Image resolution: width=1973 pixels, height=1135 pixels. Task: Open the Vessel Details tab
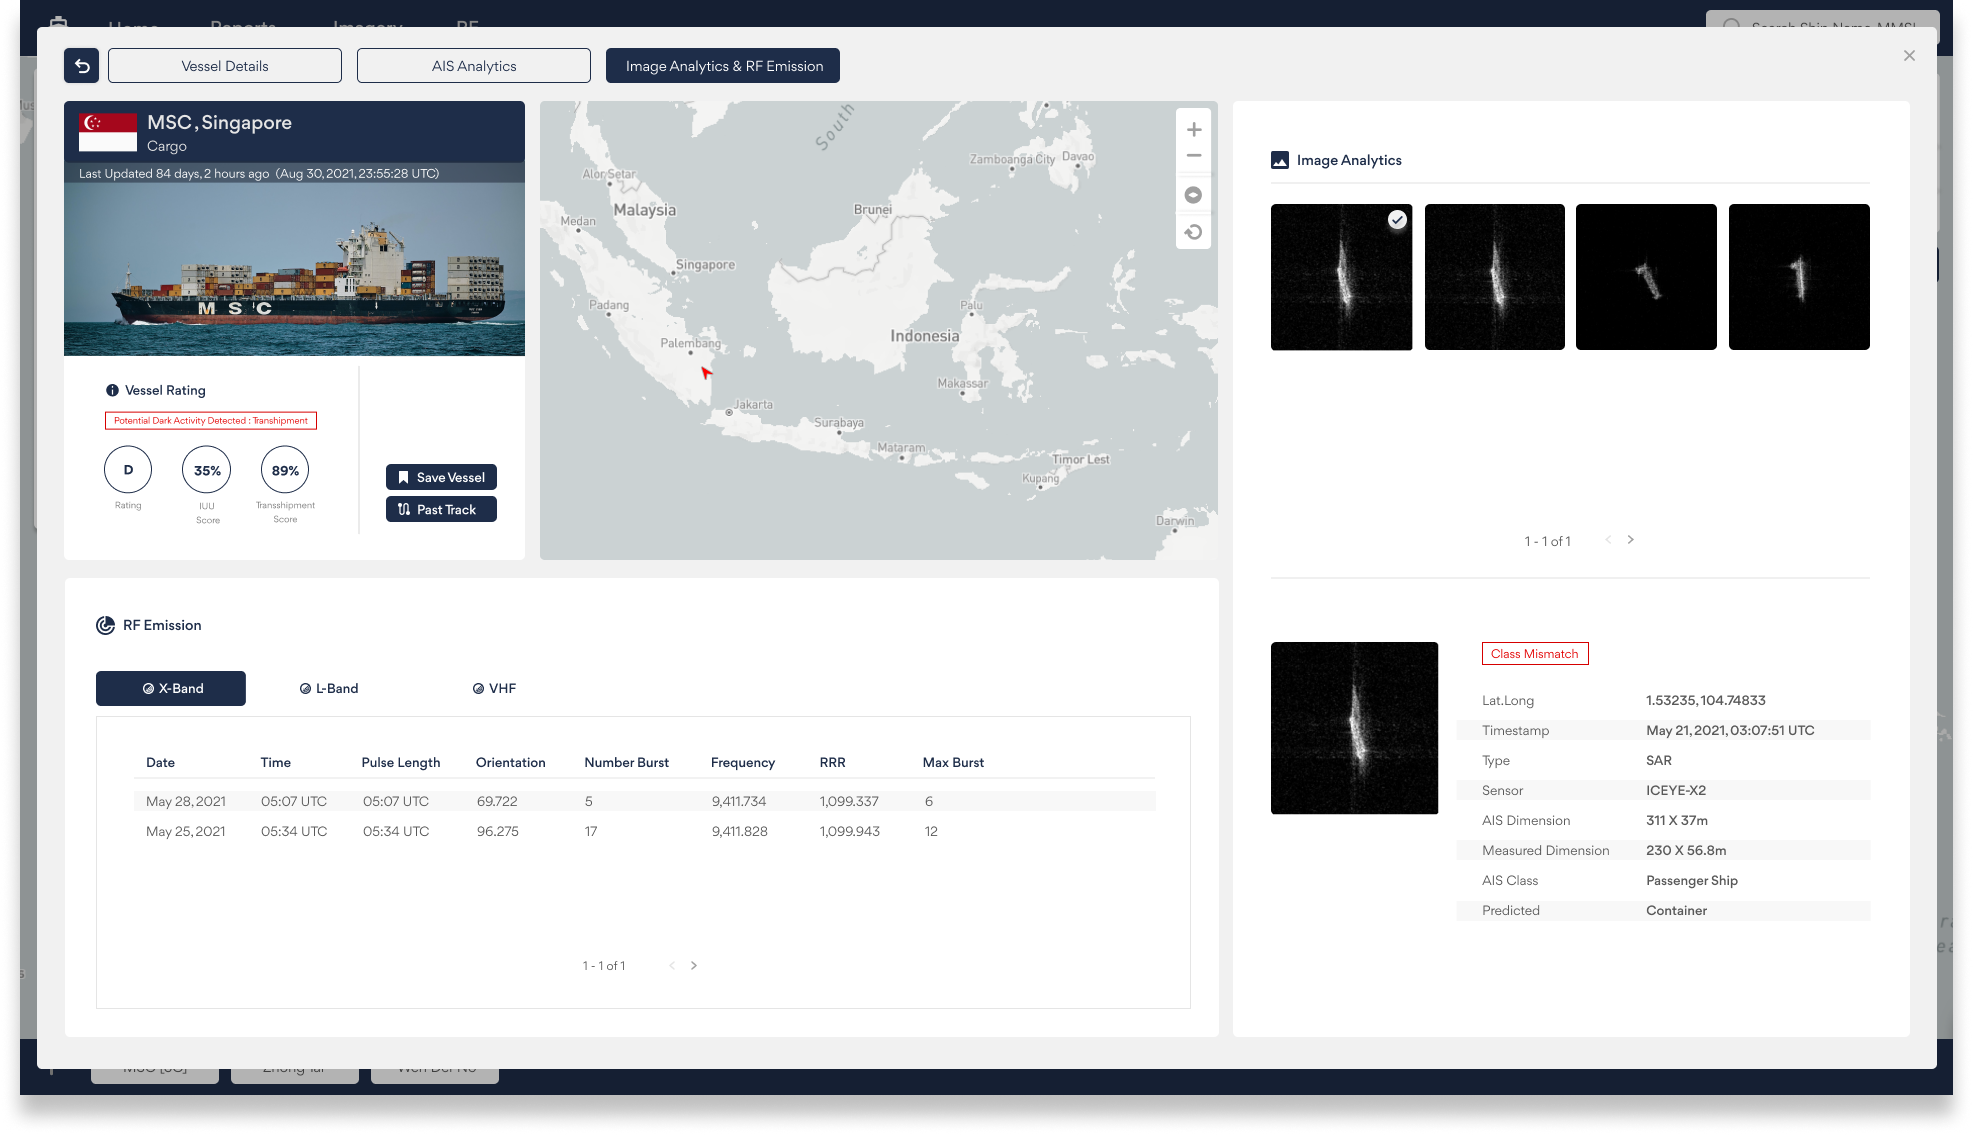pos(225,66)
